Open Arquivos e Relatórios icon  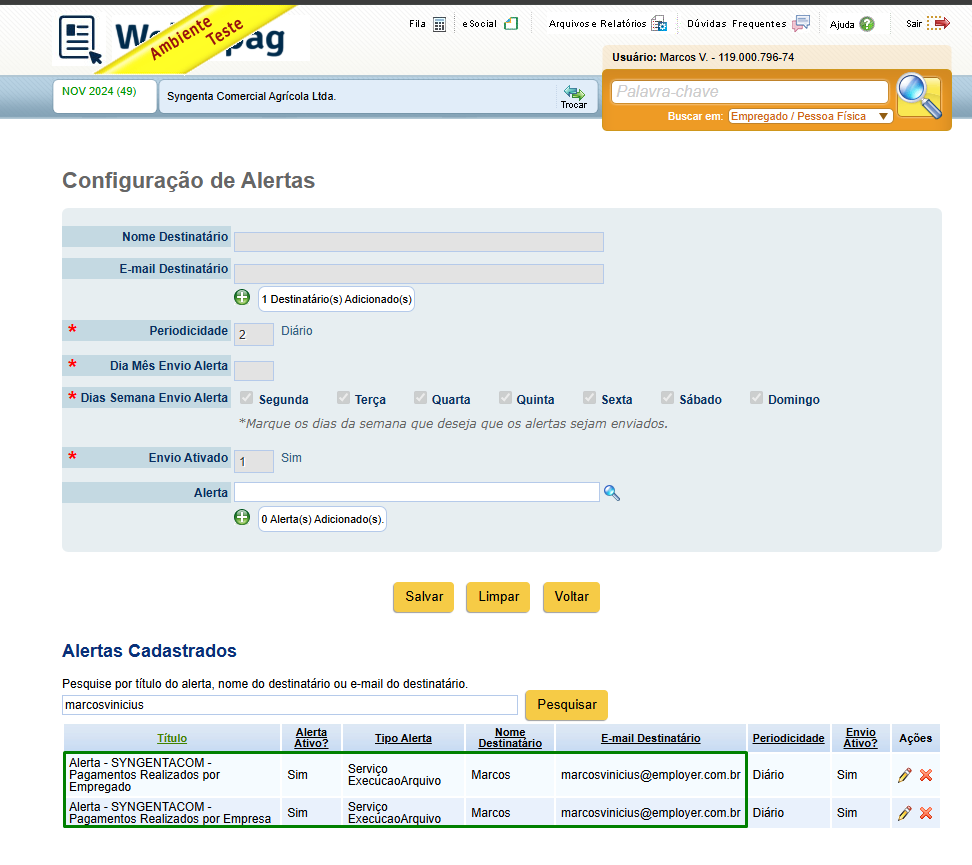click(x=659, y=24)
